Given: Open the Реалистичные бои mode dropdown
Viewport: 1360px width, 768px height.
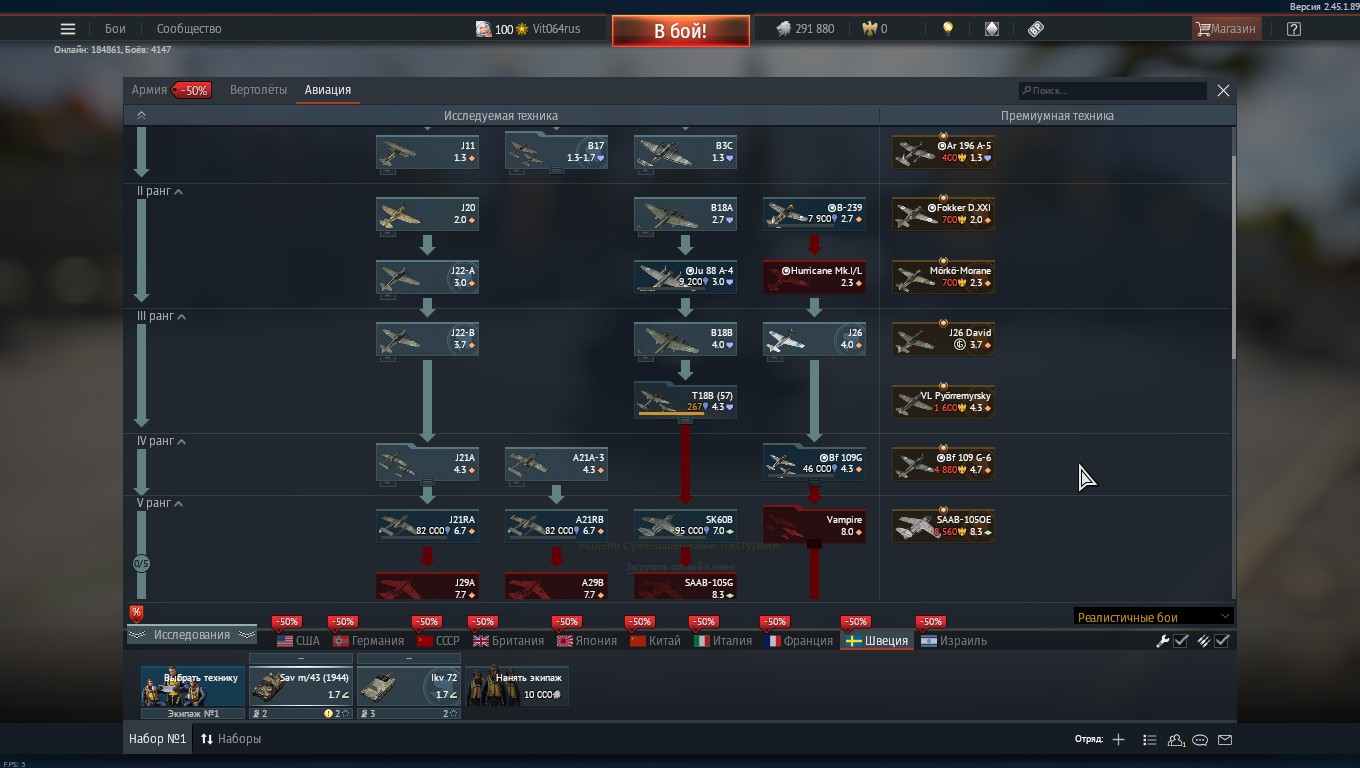Looking at the screenshot, I should pyautogui.click(x=1153, y=617).
